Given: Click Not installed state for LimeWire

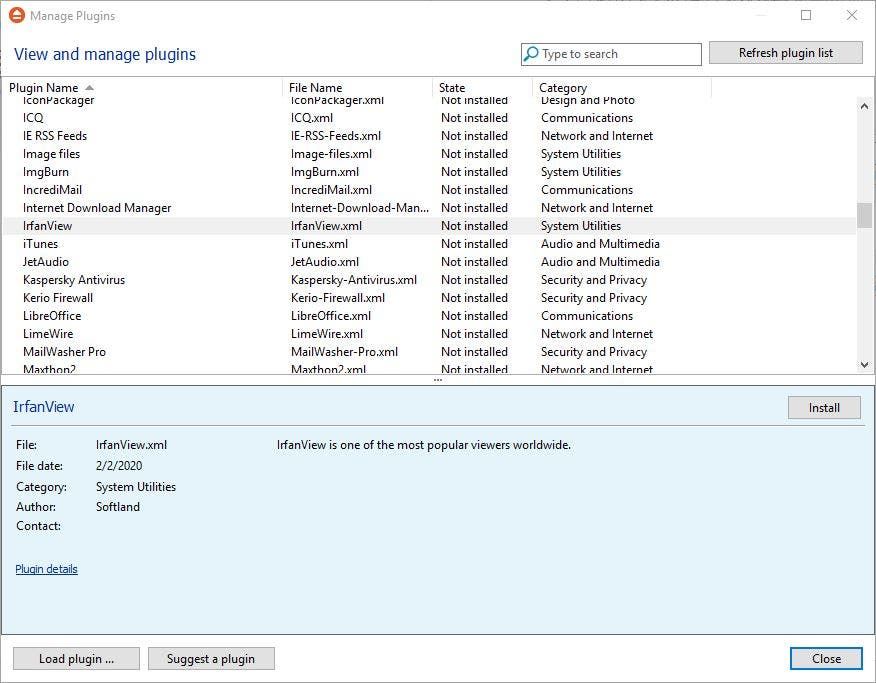Looking at the screenshot, I should click(x=474, y=333).
